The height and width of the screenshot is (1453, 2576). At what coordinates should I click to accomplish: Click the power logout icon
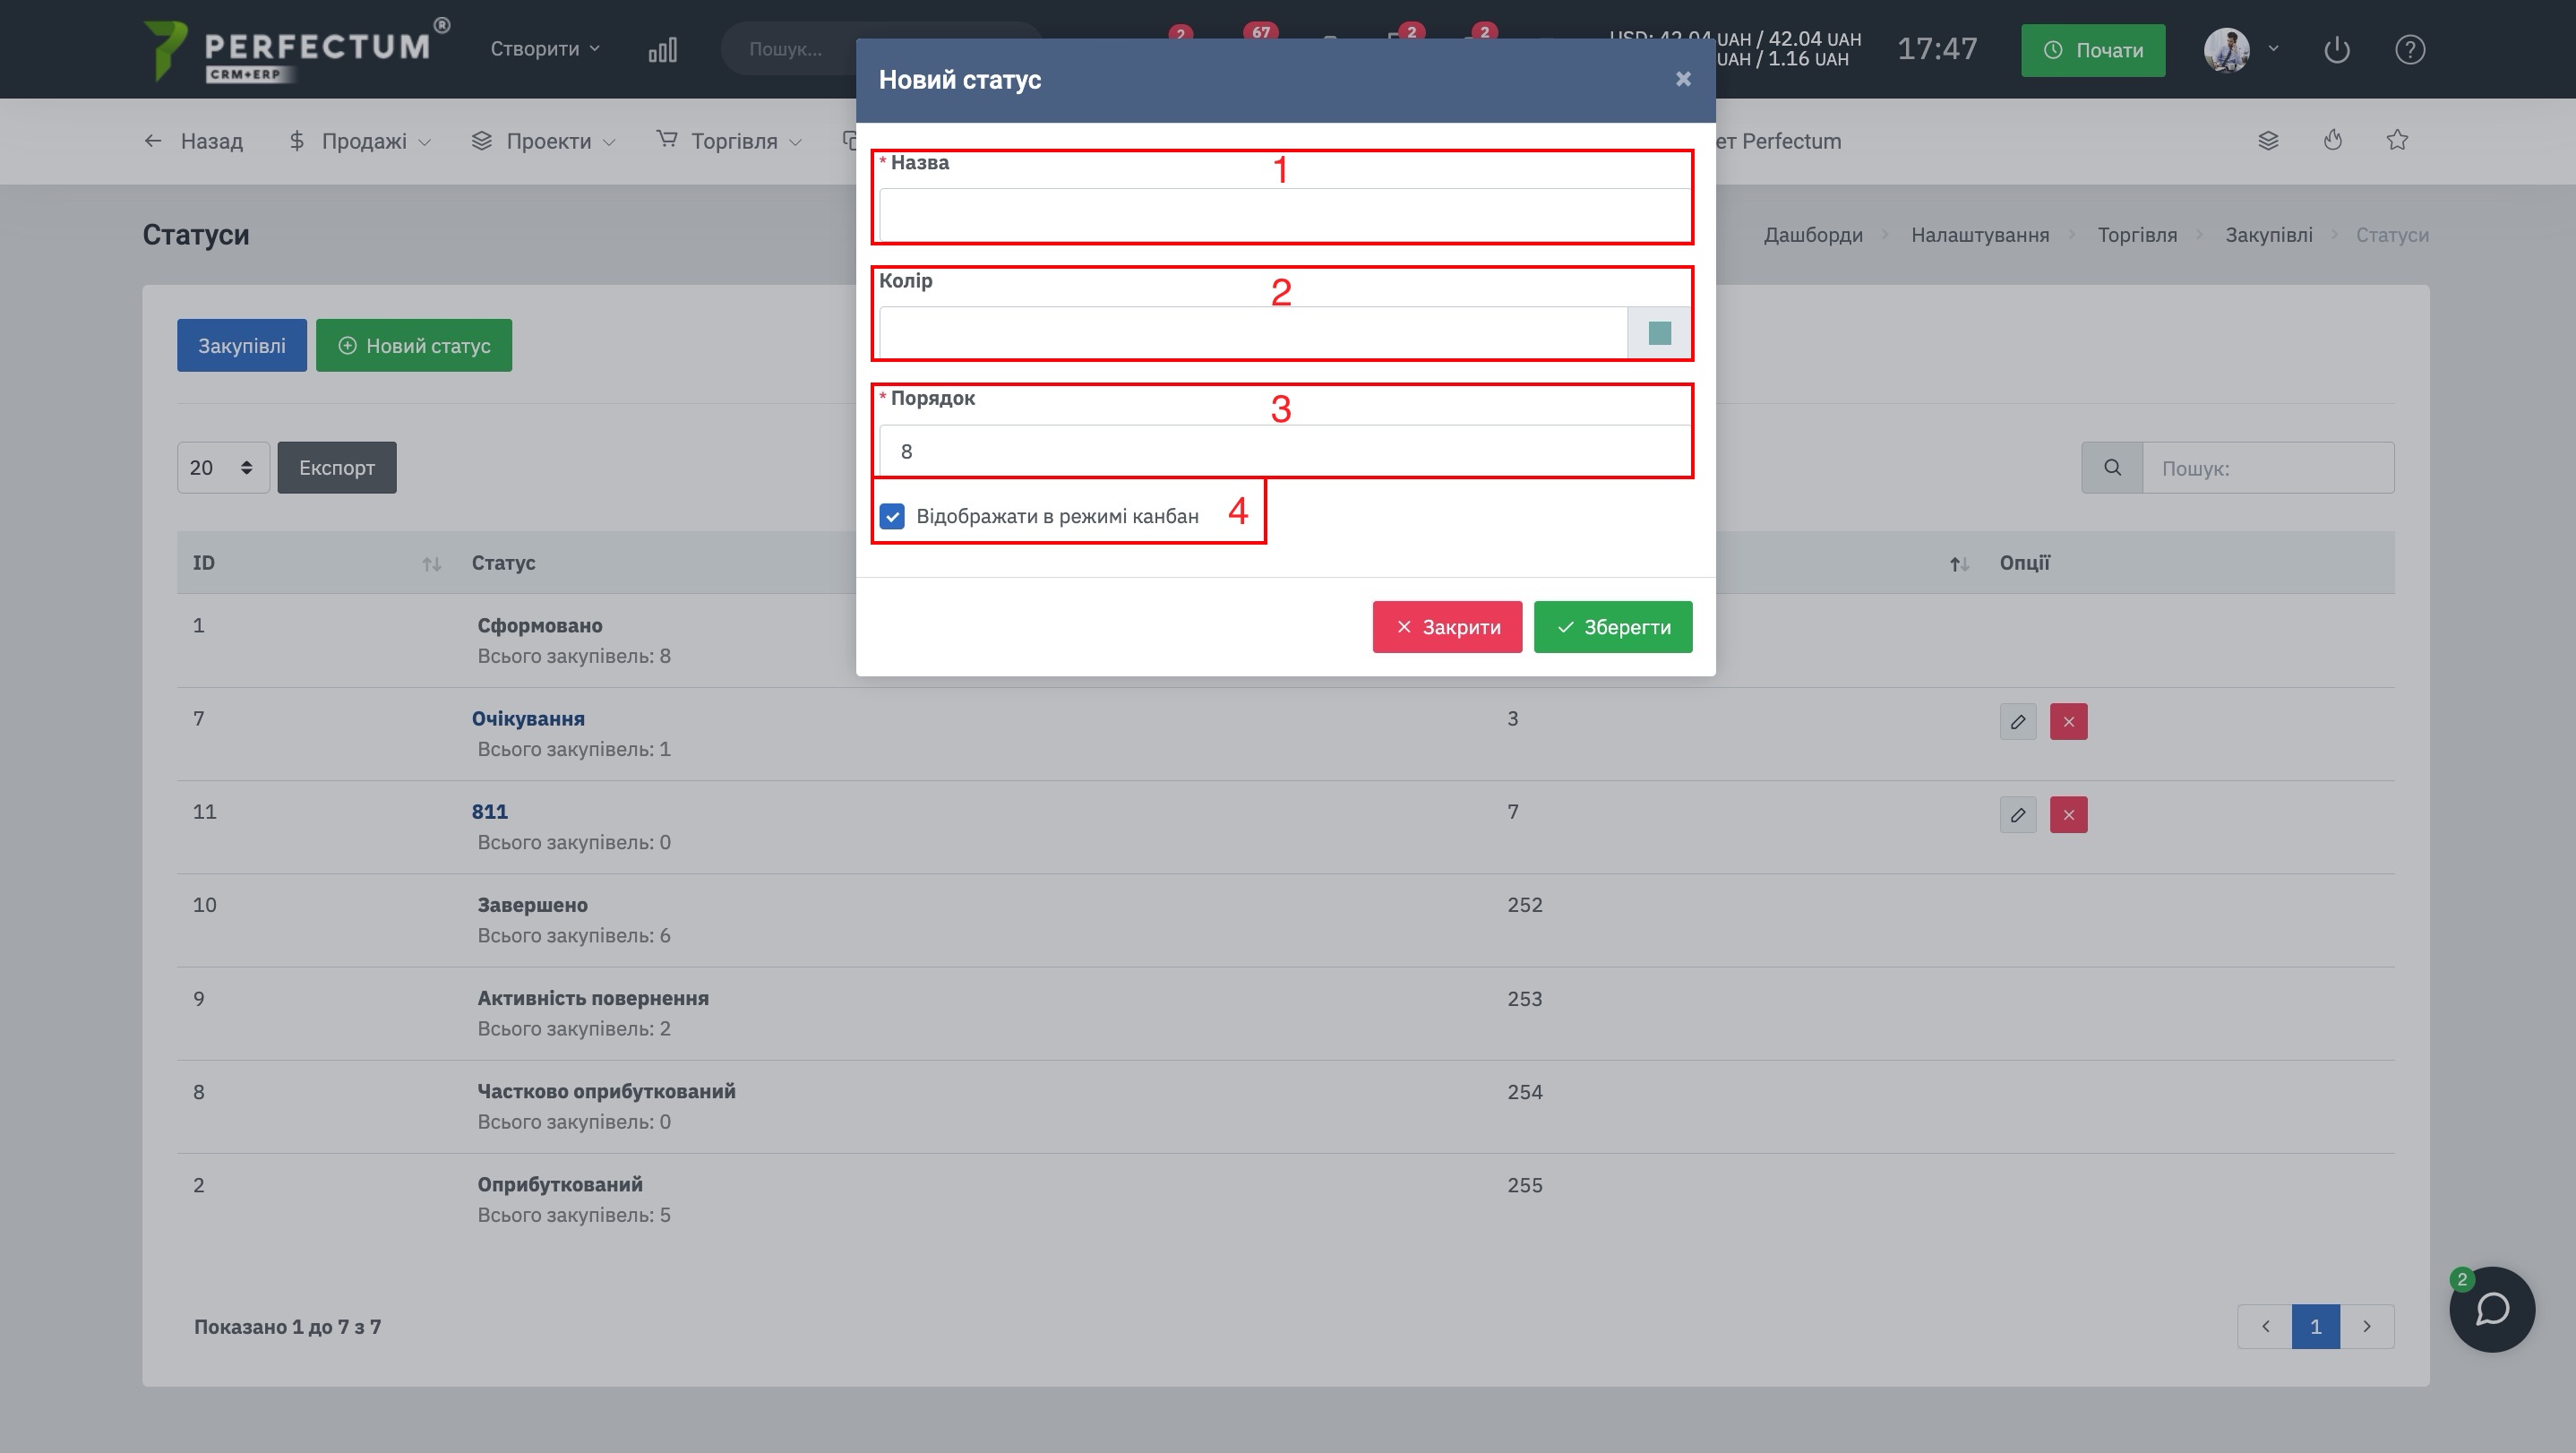point(2336,50)
